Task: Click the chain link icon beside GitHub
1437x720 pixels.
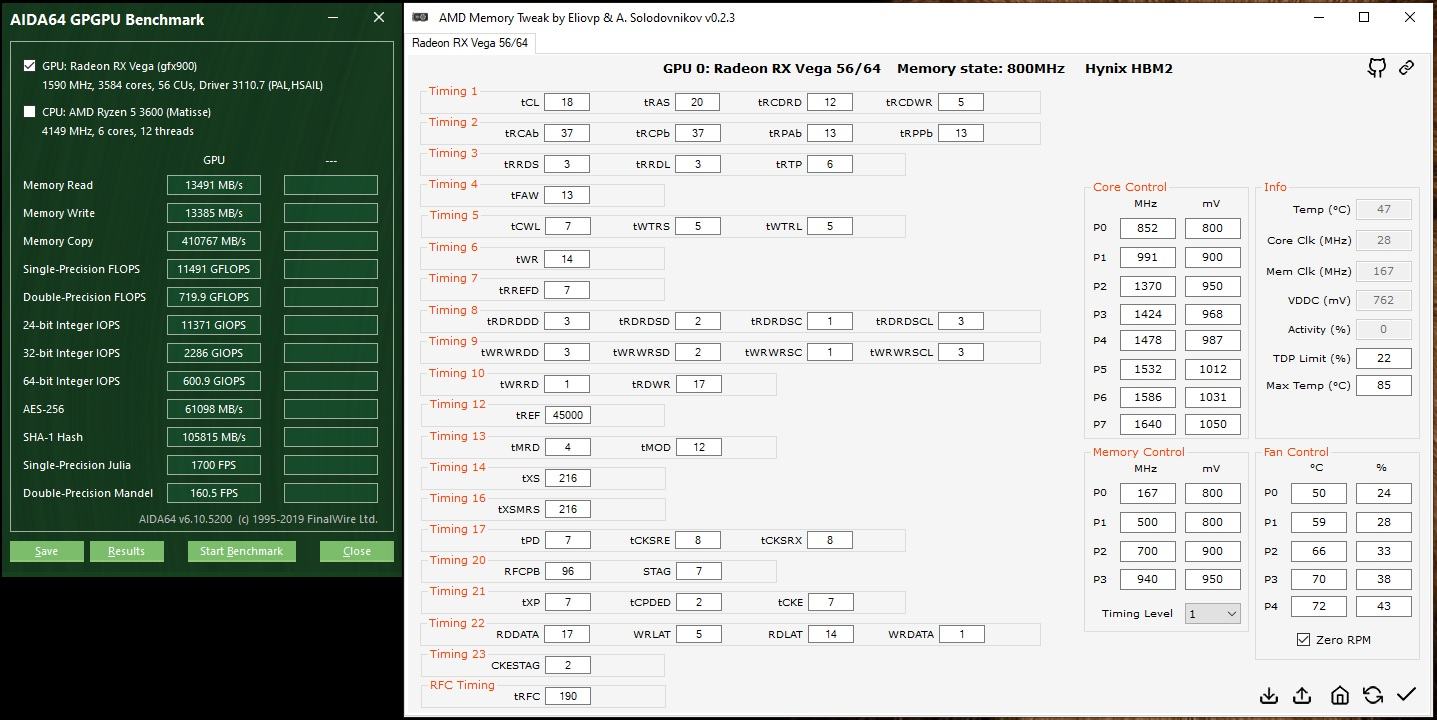Action: pyautogui.click(x=1406, y=68)
